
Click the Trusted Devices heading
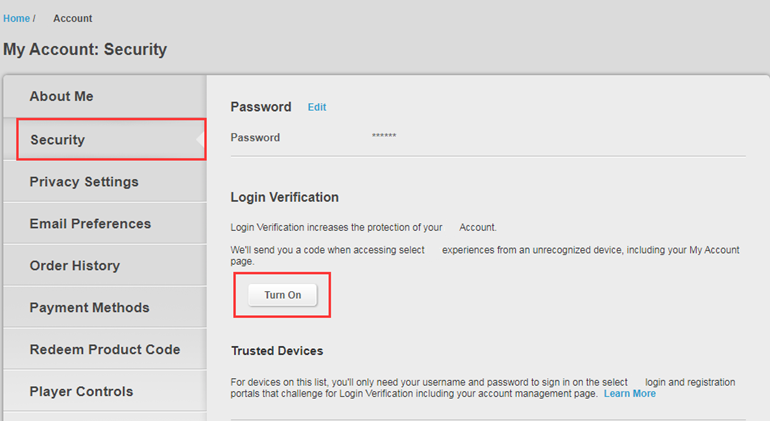277,351
